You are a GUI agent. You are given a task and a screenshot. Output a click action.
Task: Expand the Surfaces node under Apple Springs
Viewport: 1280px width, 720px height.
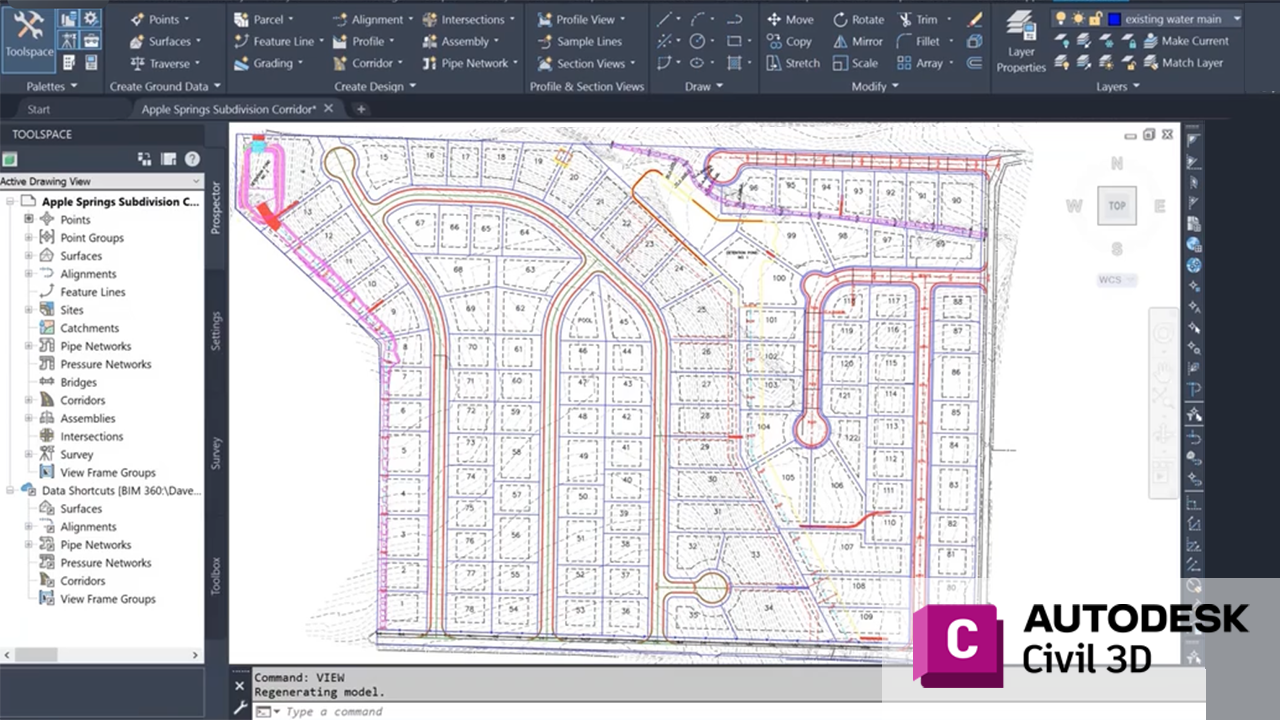(28, 255)
